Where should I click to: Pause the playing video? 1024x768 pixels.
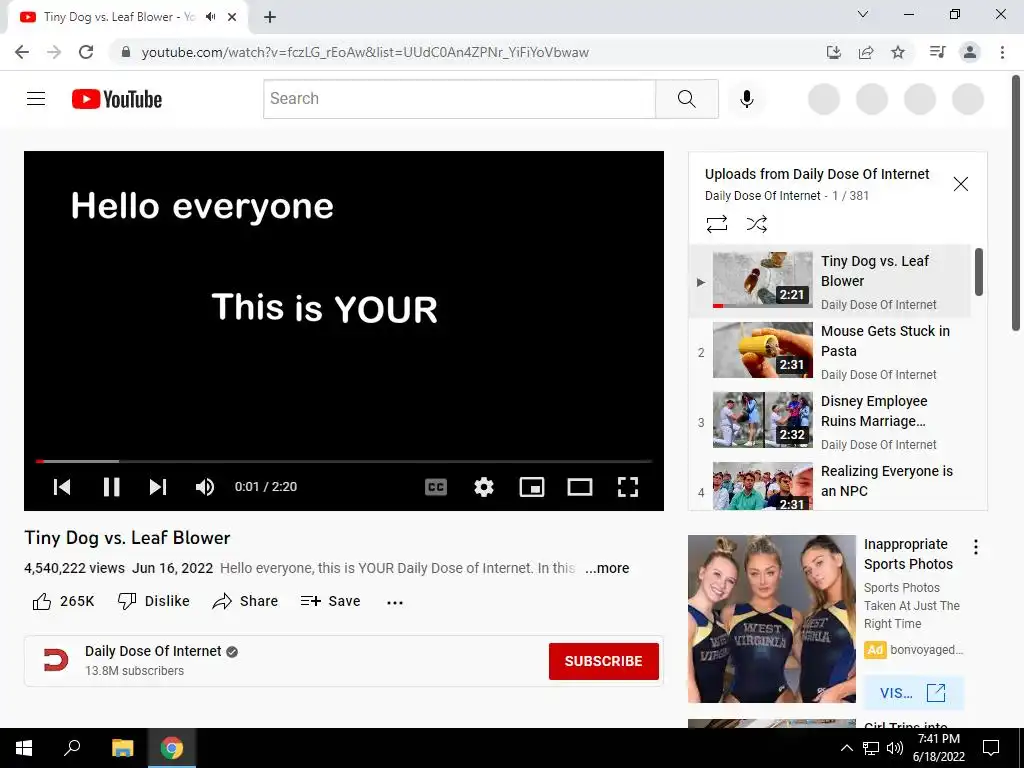111,487
